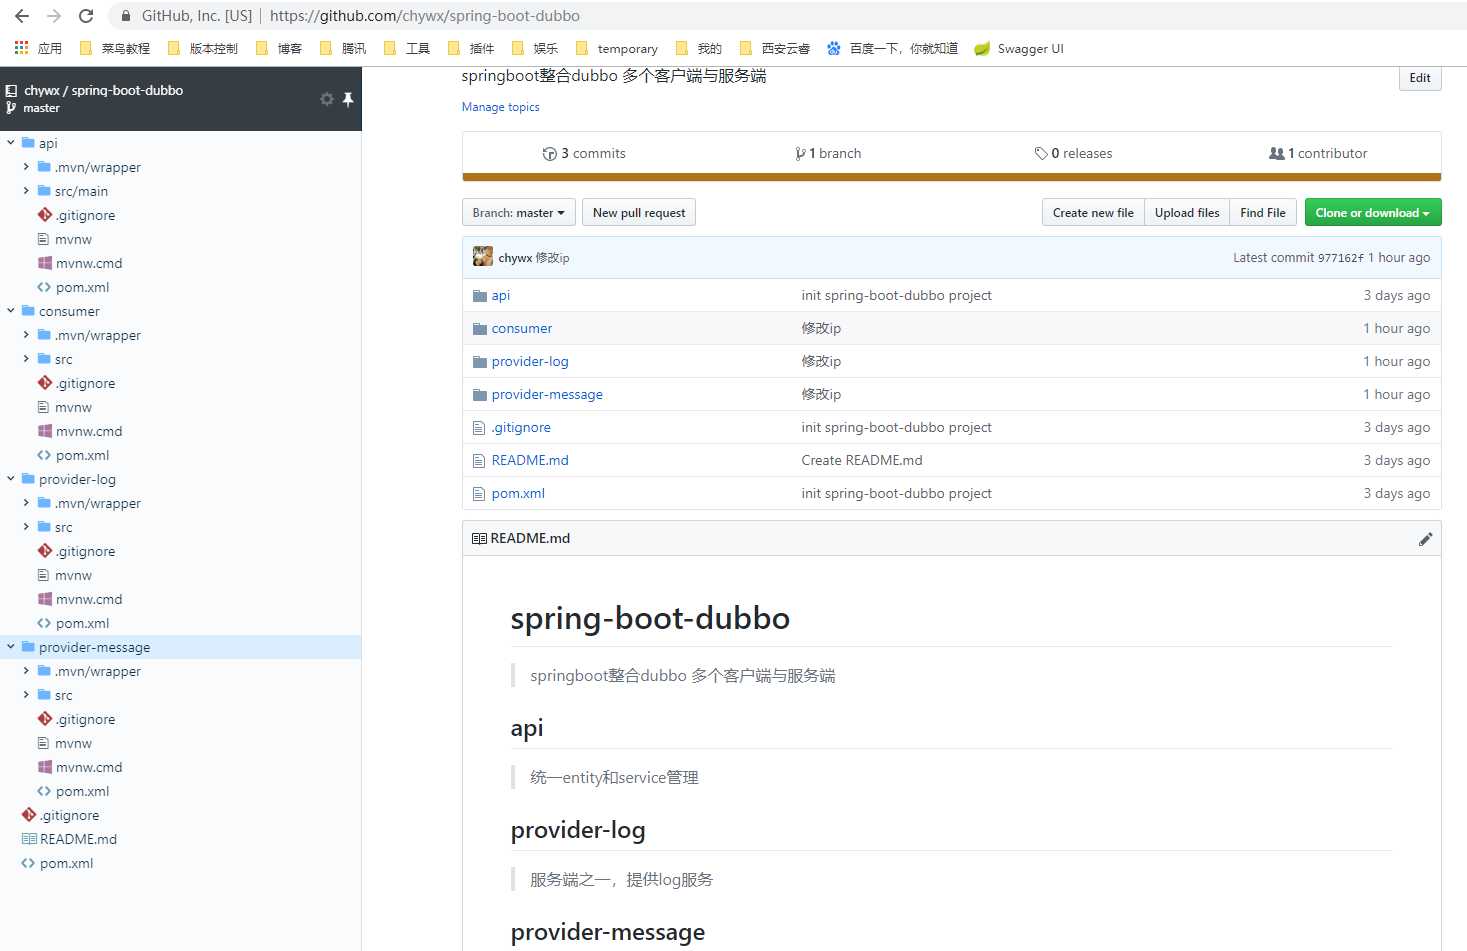Reload the page with refresh icon
The image size is (1467, 951).
point(86,16)
